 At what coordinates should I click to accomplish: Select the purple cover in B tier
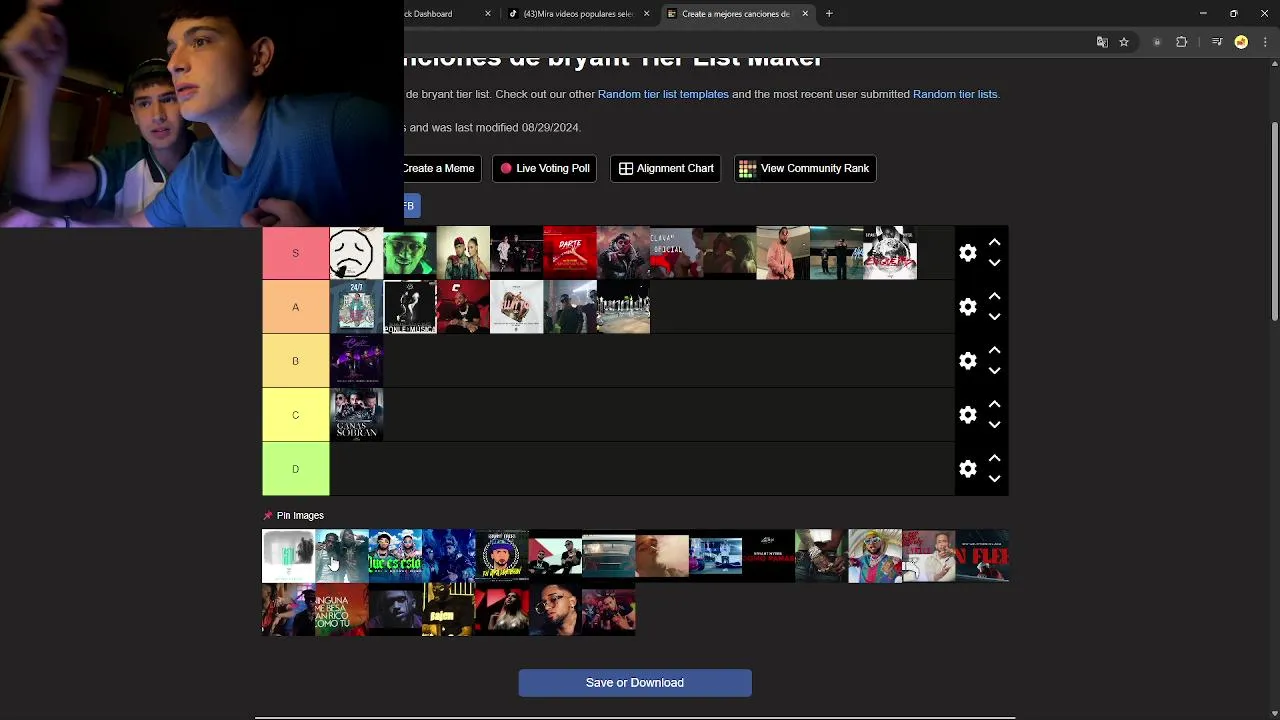(356, 361)
